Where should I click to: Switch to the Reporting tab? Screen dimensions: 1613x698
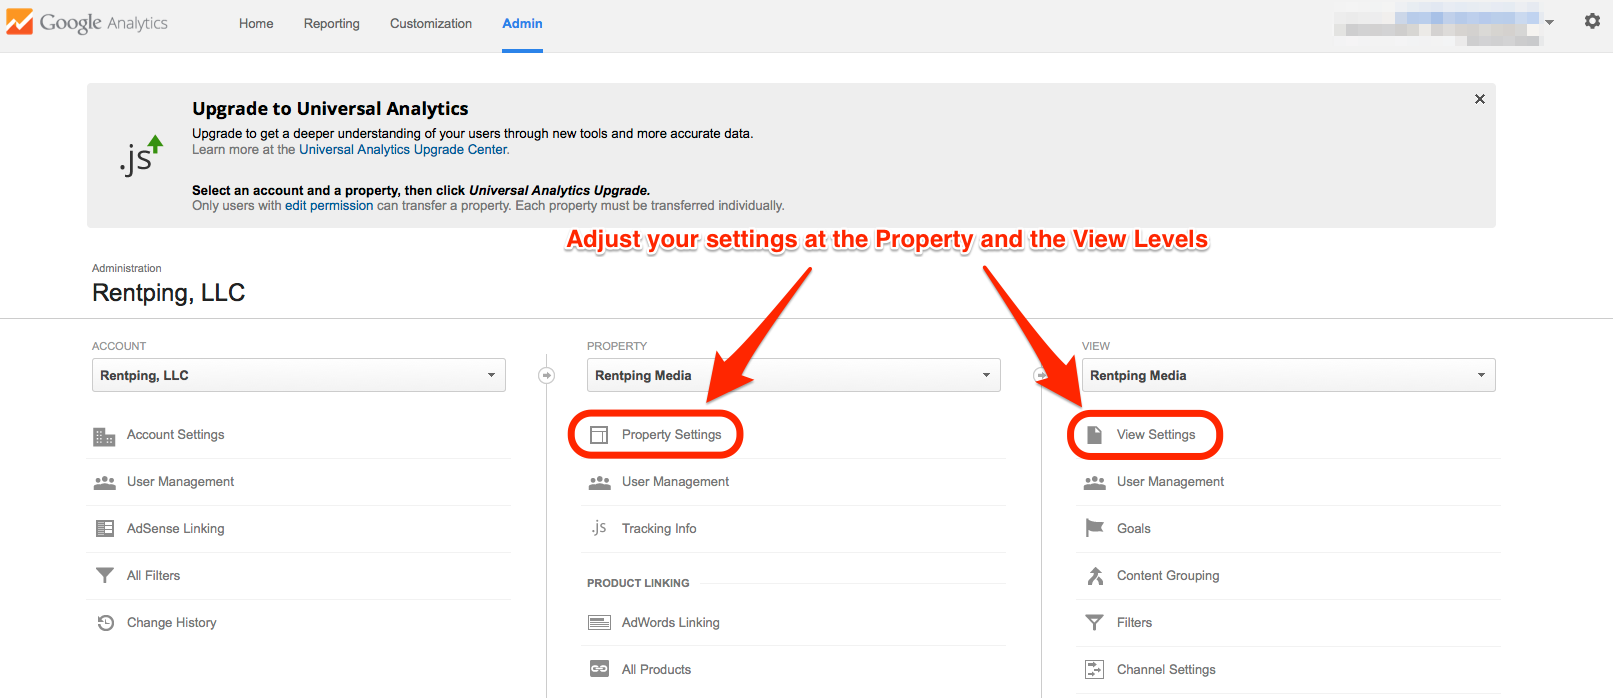pyautogui.click(x=332, y=23)
